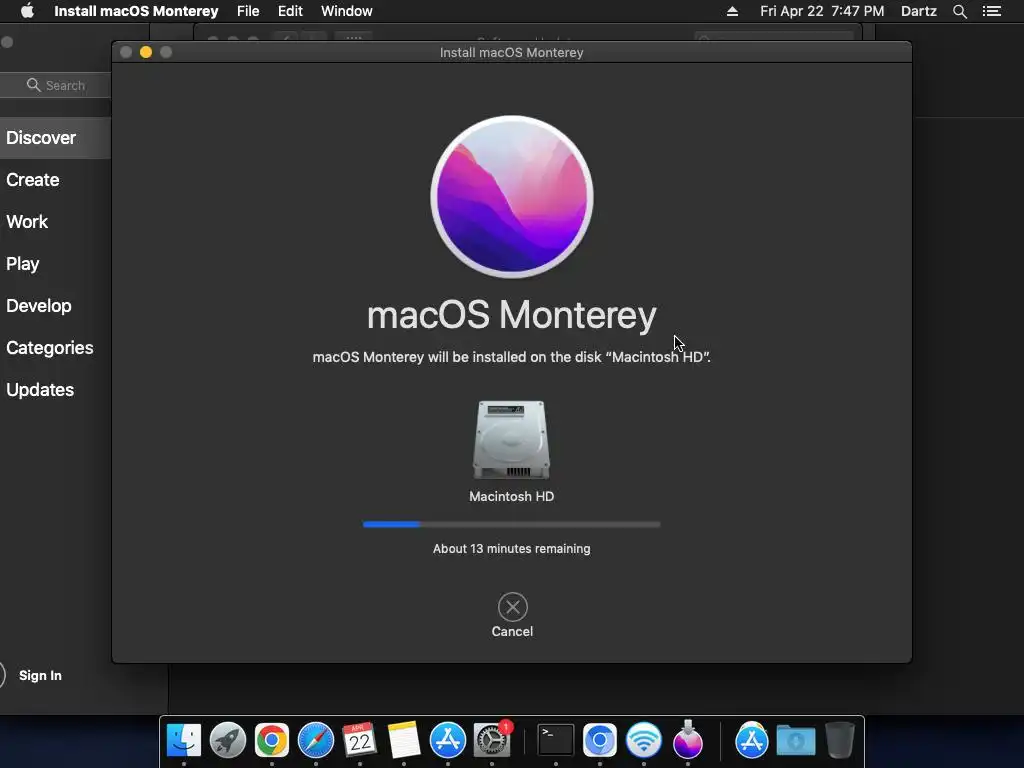1024x768 pixels.
Task: Open Google Chrome from the Dock
Action: pos(272,740)
